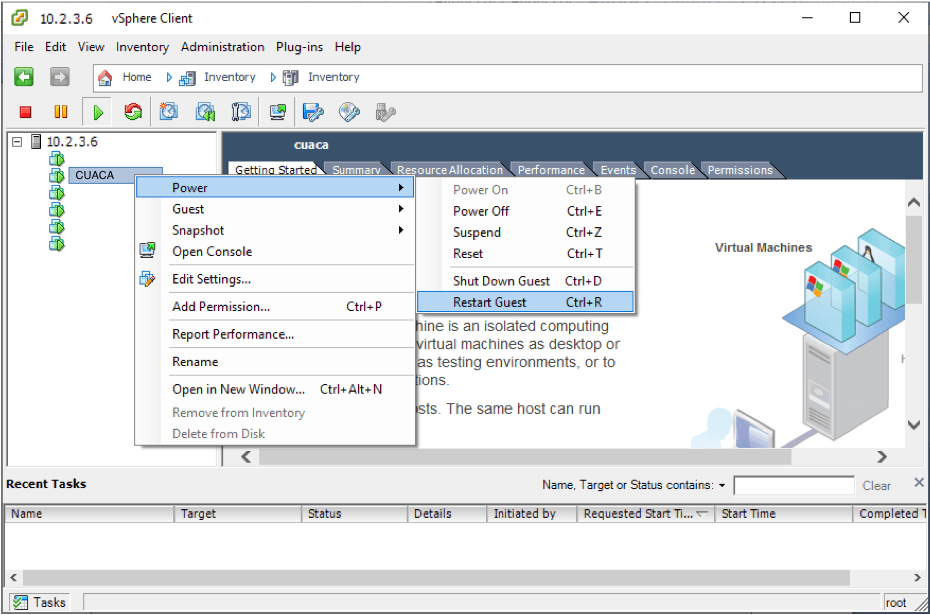Click content pane scroll-down arrow
The width and height of the screenshot is (930, 615).
(914, 425)
